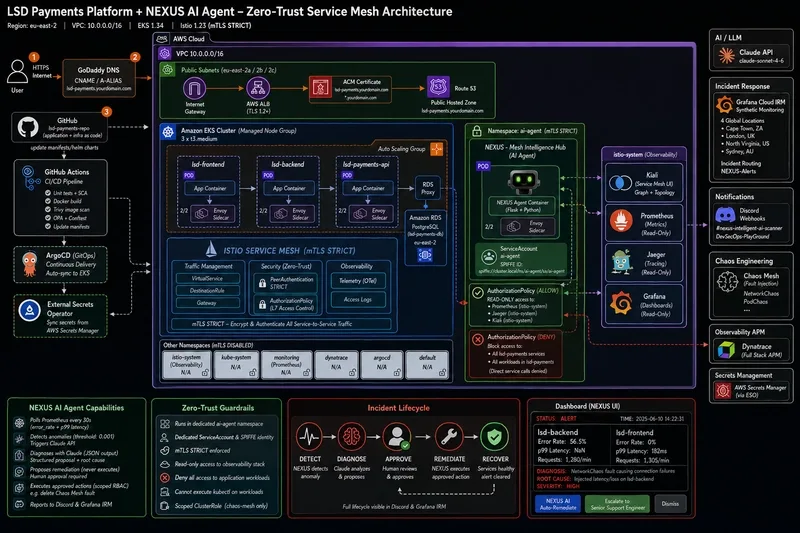Click the Grafana icon in istio-system
This screenshot has width=800, height=533.
pos(621,303)
